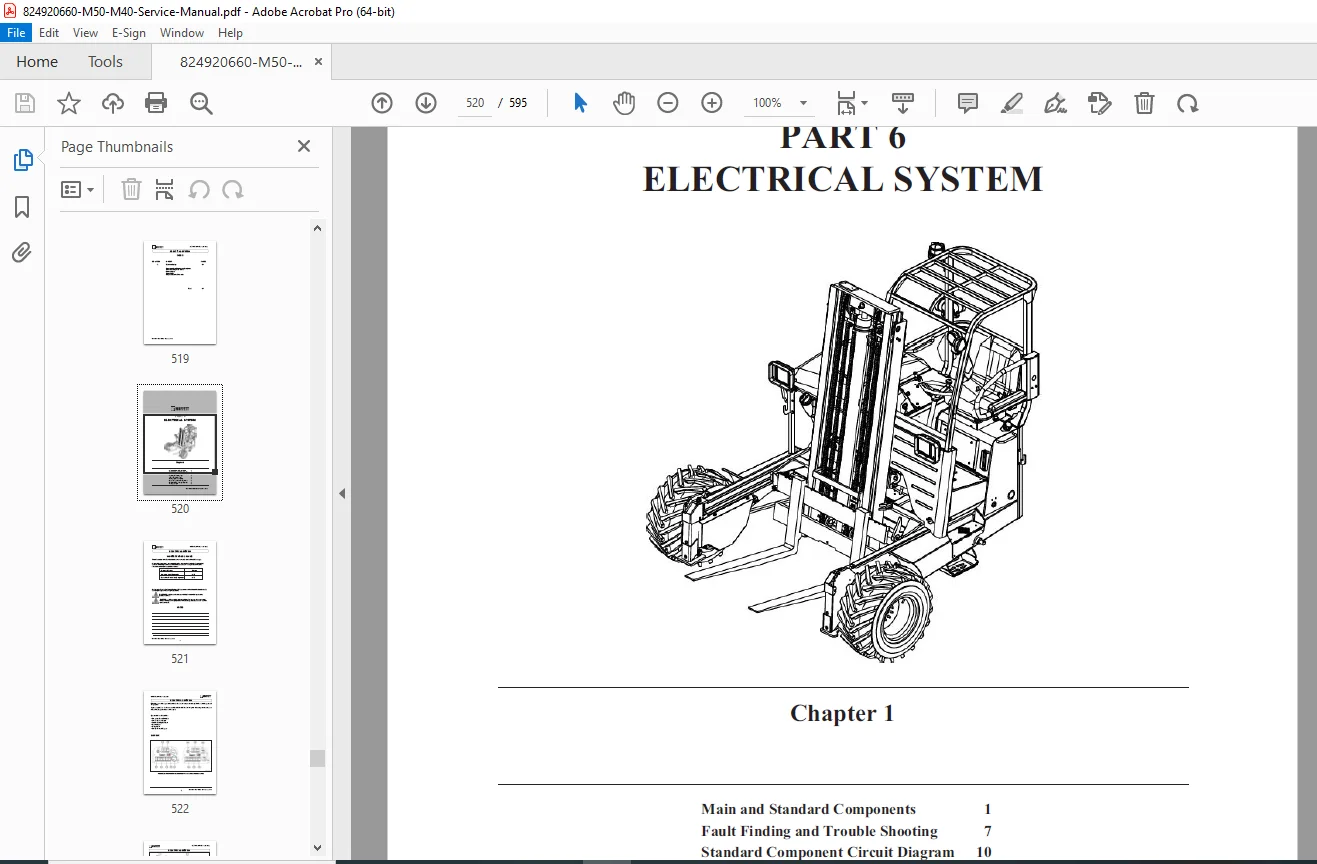Open the File menu
This screenshot has width=1317, height=864.
(16, 33)
